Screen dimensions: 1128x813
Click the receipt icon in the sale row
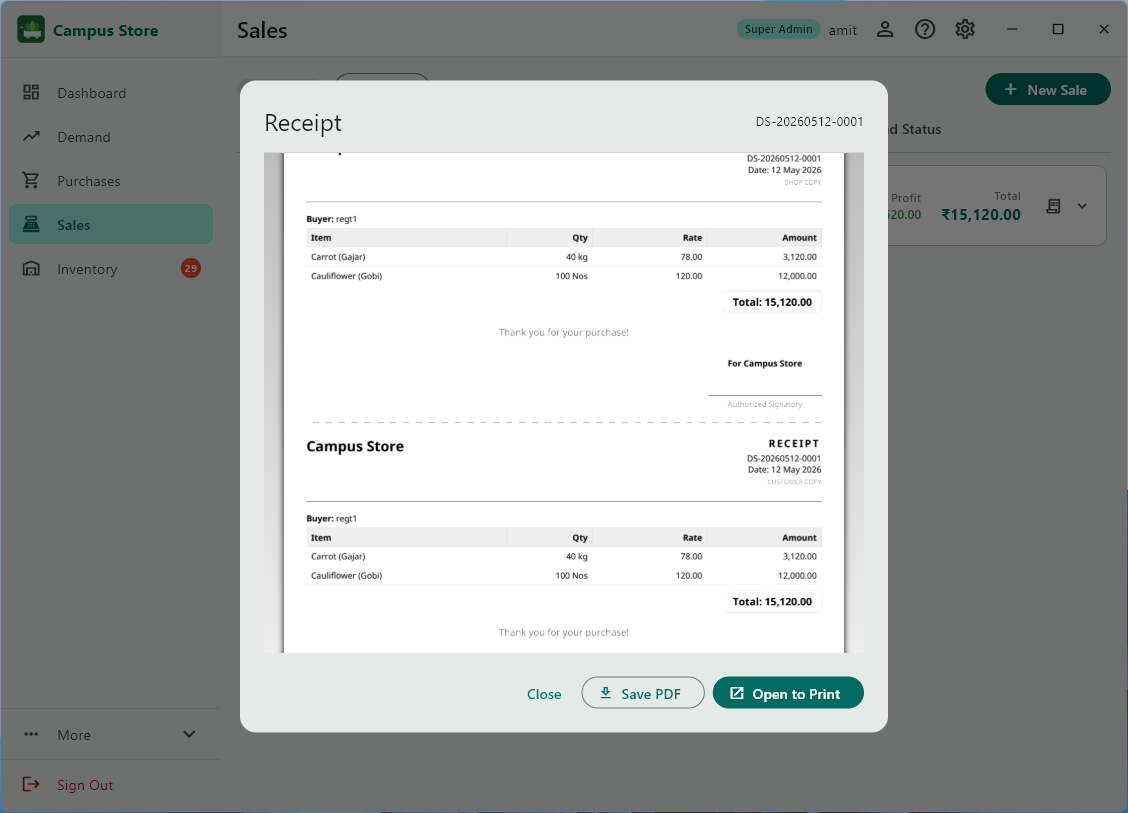click(x=1053, y=206)
